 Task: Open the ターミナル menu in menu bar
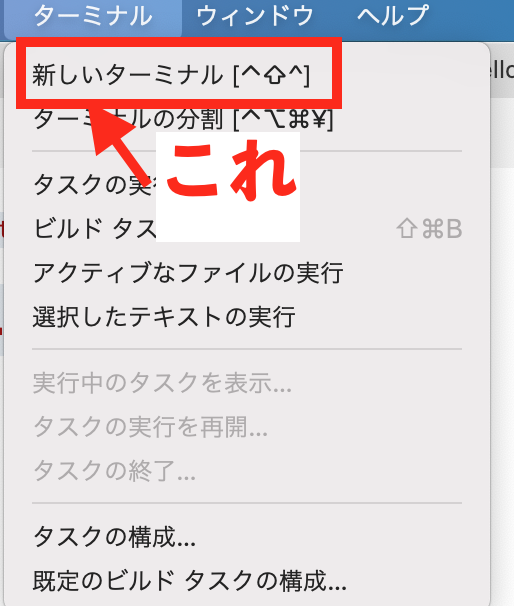[x=93, y=16]
